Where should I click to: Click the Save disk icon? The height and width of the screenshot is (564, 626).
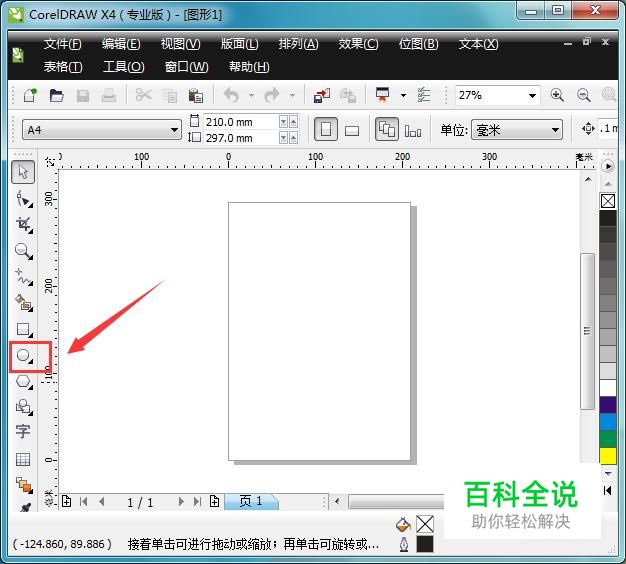[83, 96]
